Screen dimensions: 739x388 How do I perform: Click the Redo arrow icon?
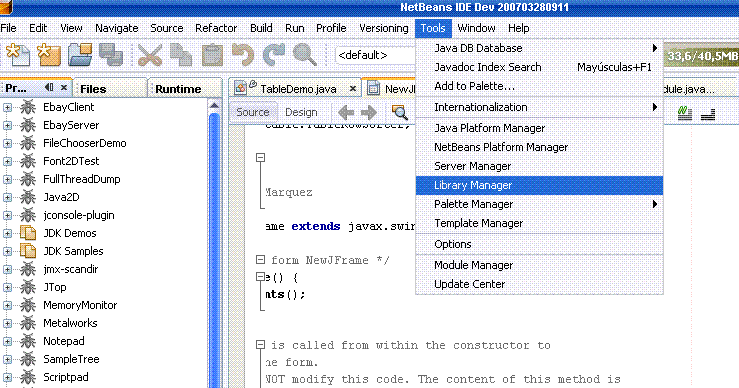coord(274,55)
